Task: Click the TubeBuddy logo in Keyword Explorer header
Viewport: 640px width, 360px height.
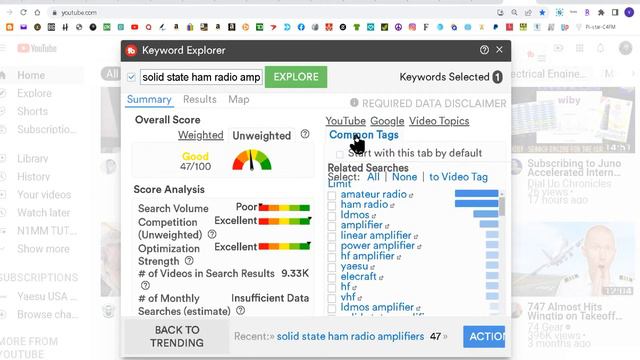Action: [x=131, y=51]
